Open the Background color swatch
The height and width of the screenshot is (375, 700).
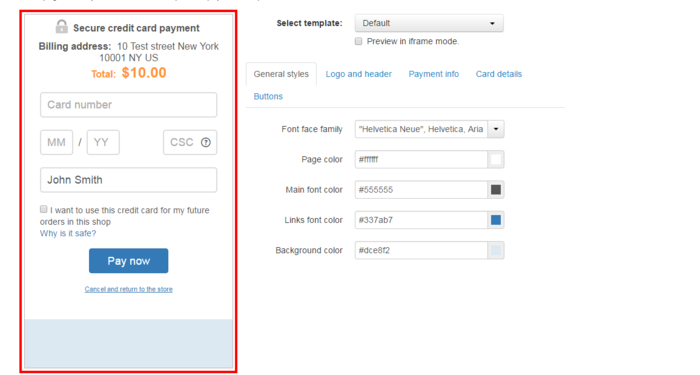[x=496, y=250]
